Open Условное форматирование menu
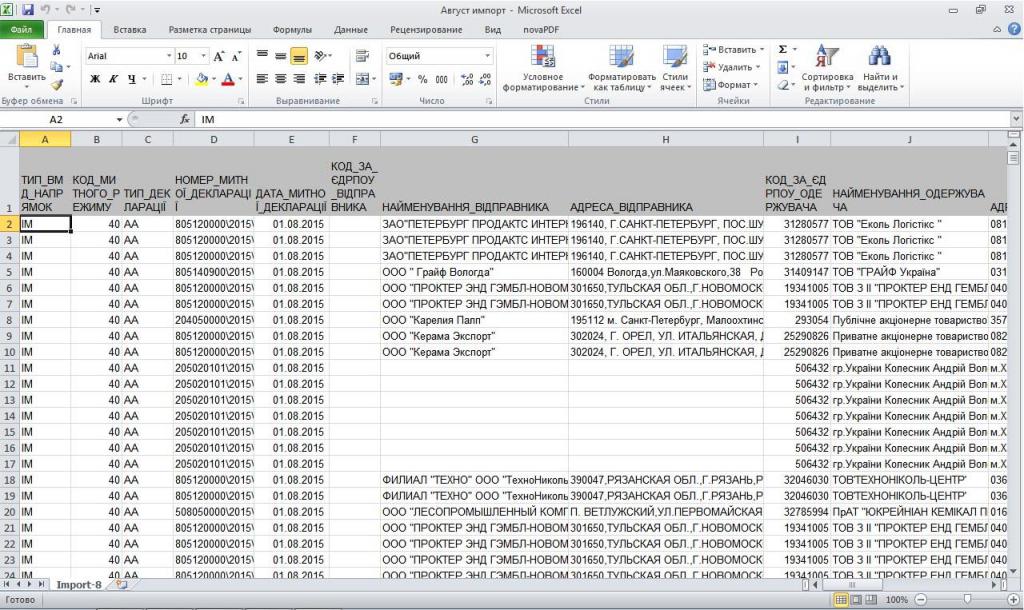This screenshot has height=610, width=1024. (543, 68)
